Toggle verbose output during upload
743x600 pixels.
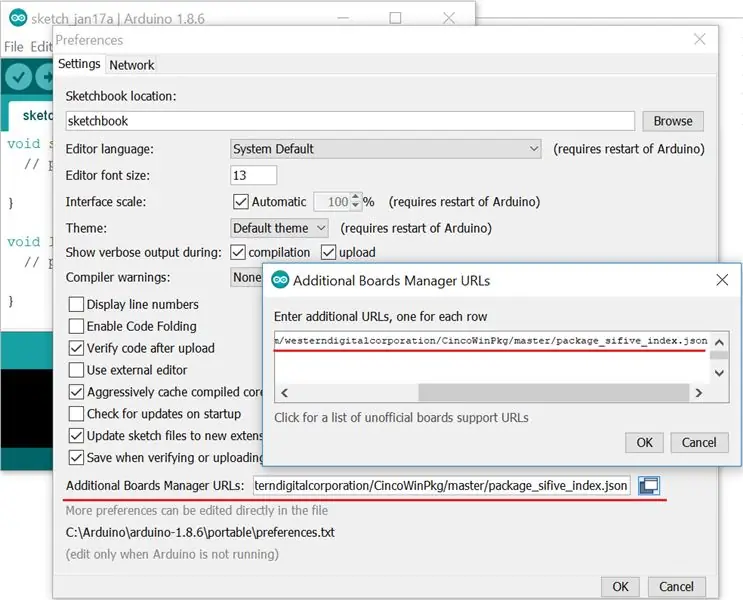click(x=328, y=252)
